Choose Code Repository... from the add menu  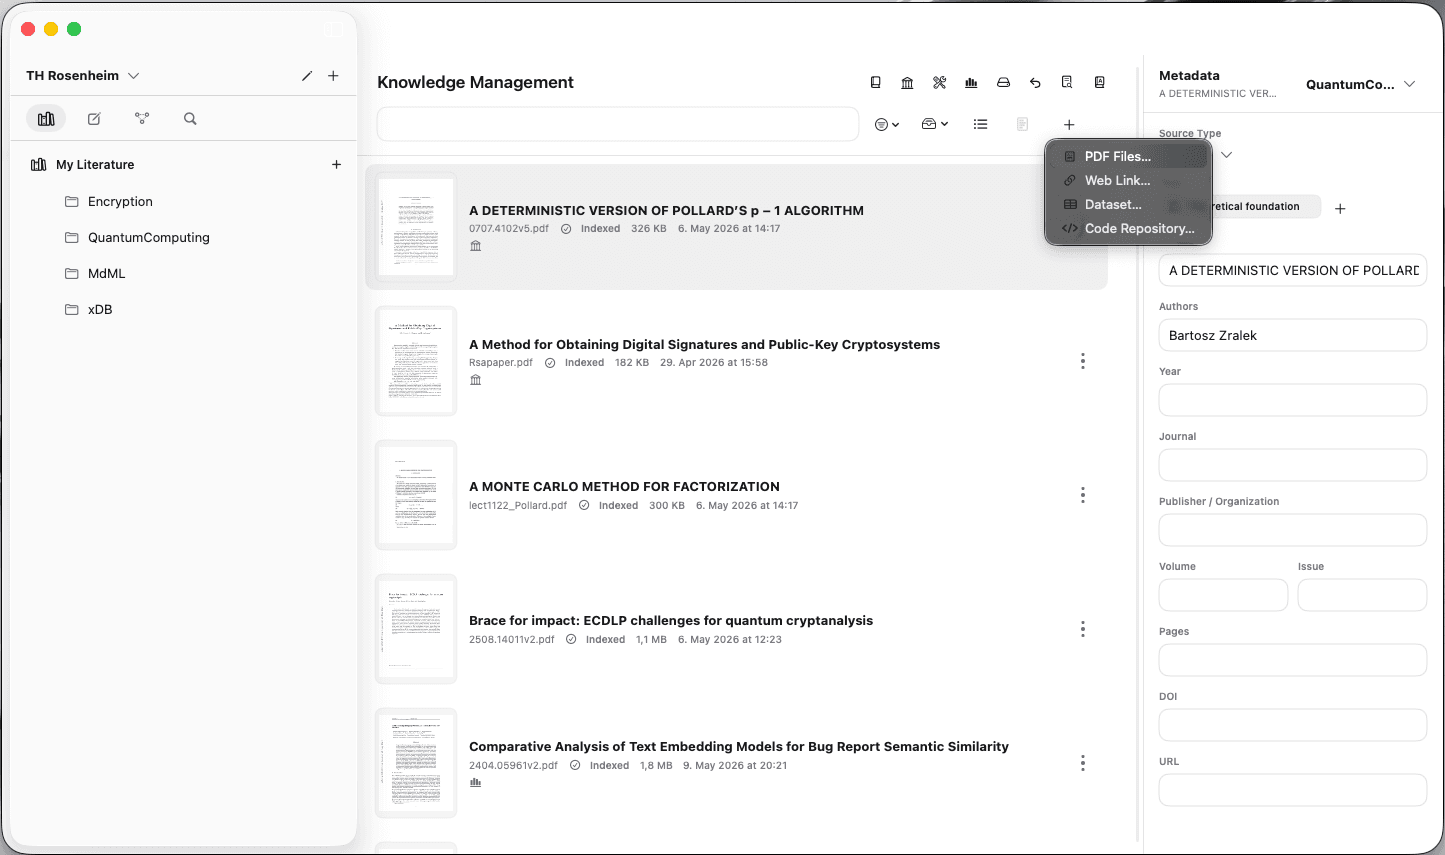[1128, 228]
